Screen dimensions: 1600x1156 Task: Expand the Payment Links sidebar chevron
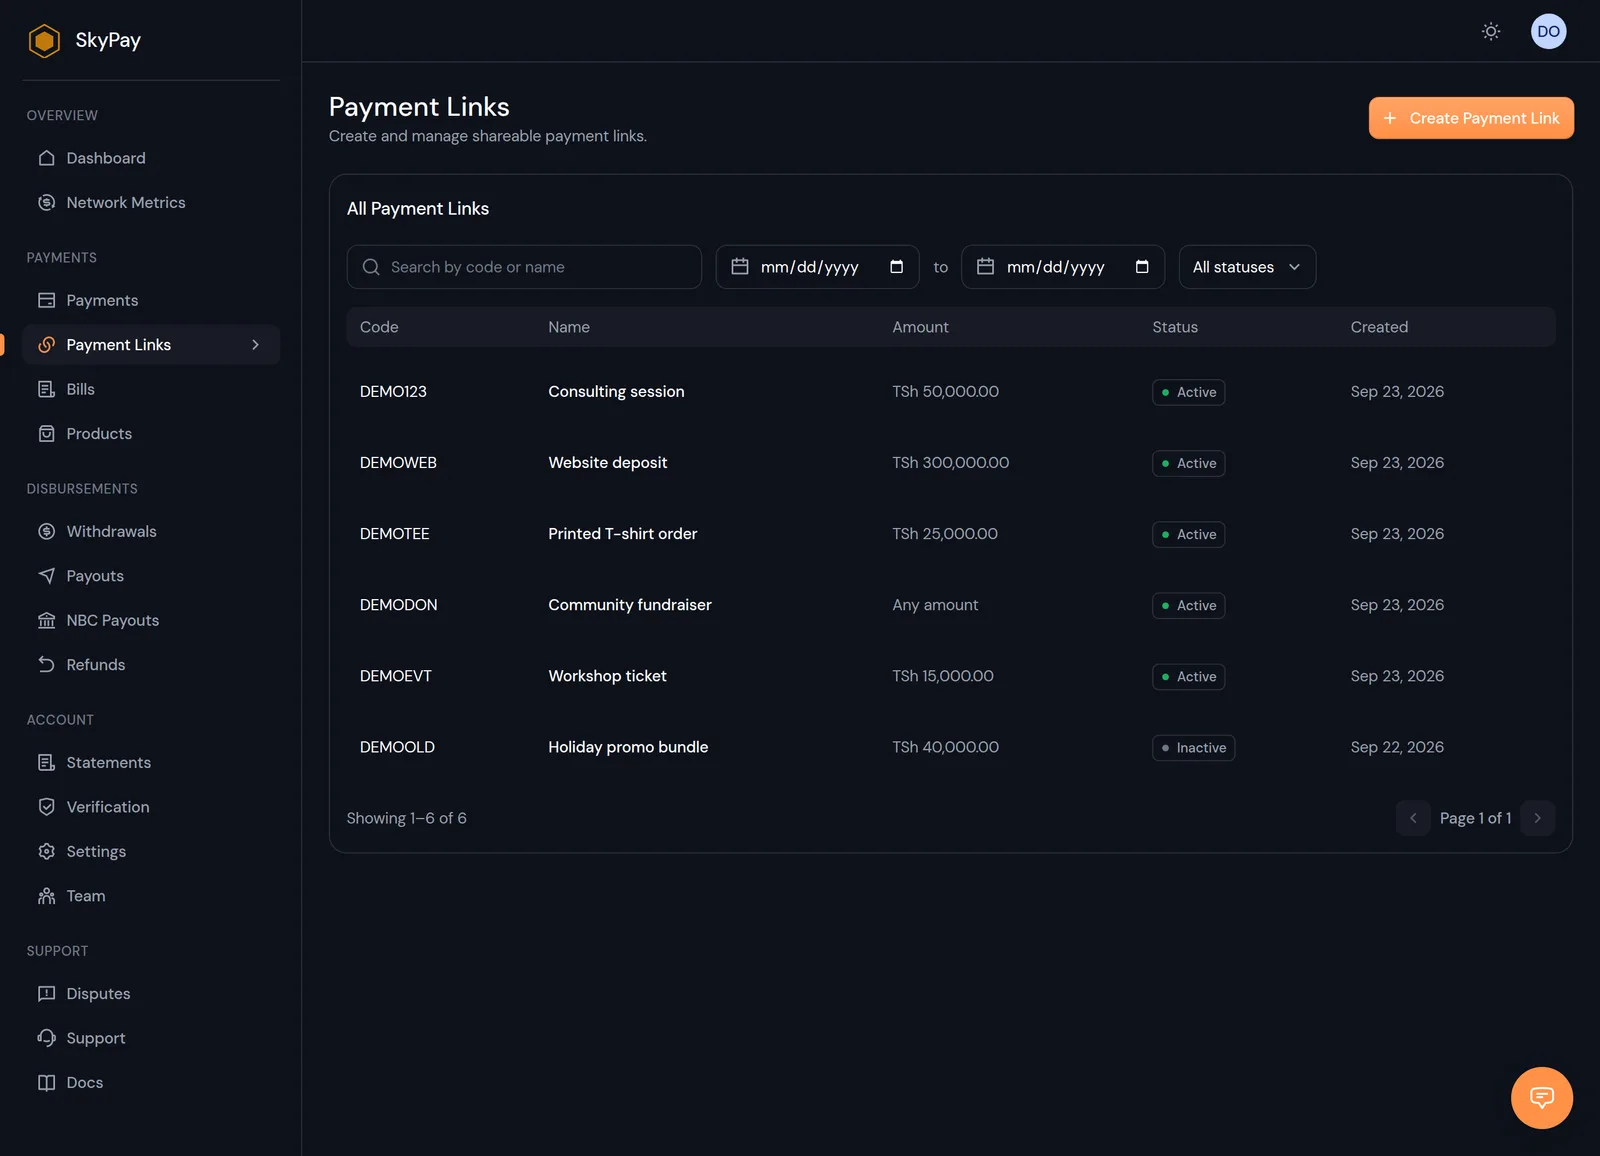click(255, 344)
